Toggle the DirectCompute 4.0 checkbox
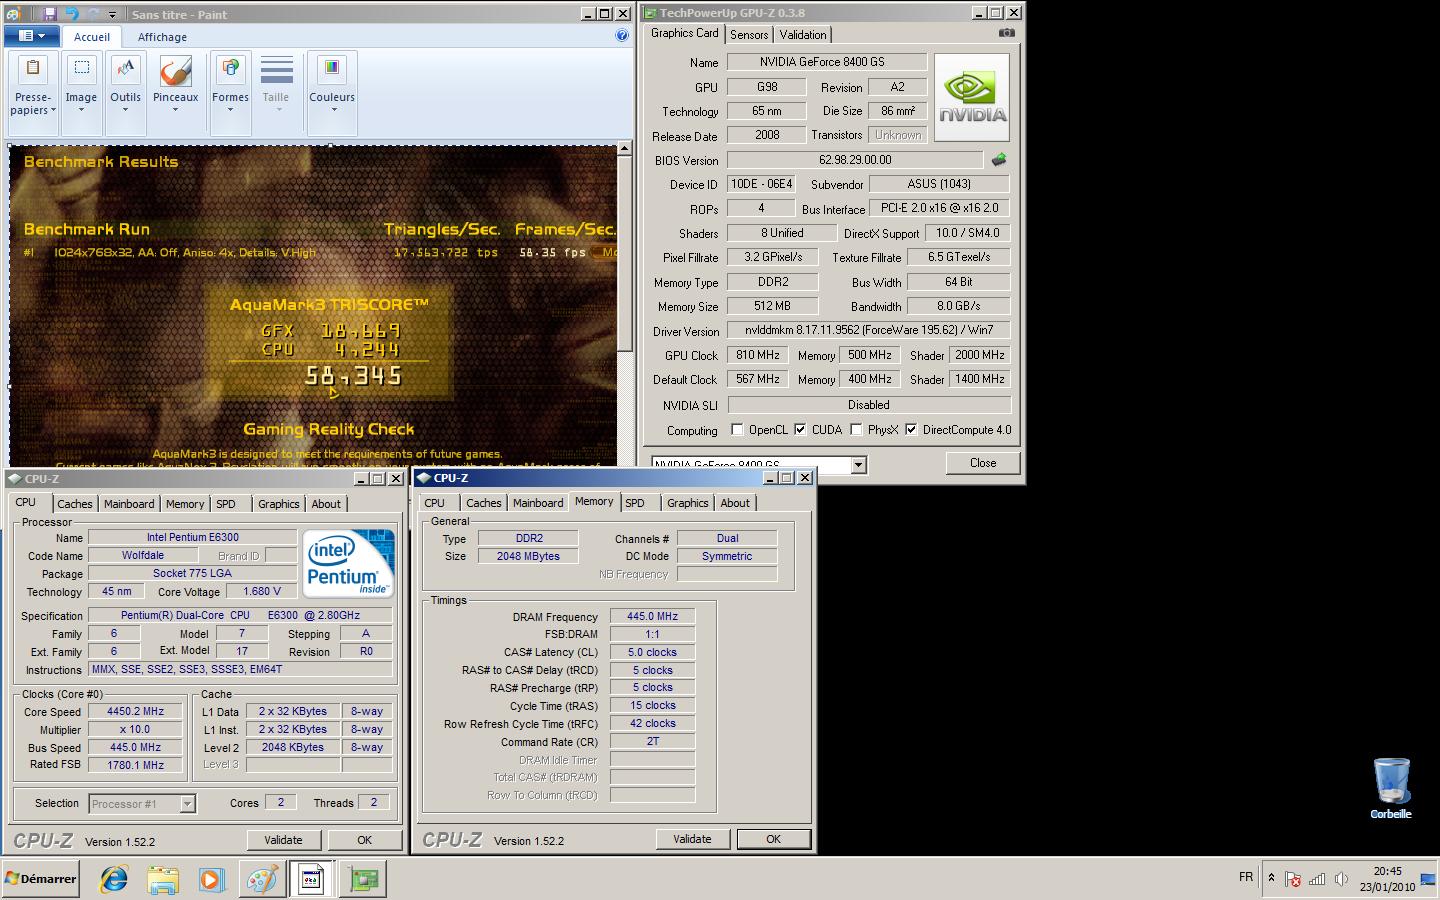Image resolution: width=1440 pixels, height=900 pixels. pyautogui.click(x=911, y=430)
